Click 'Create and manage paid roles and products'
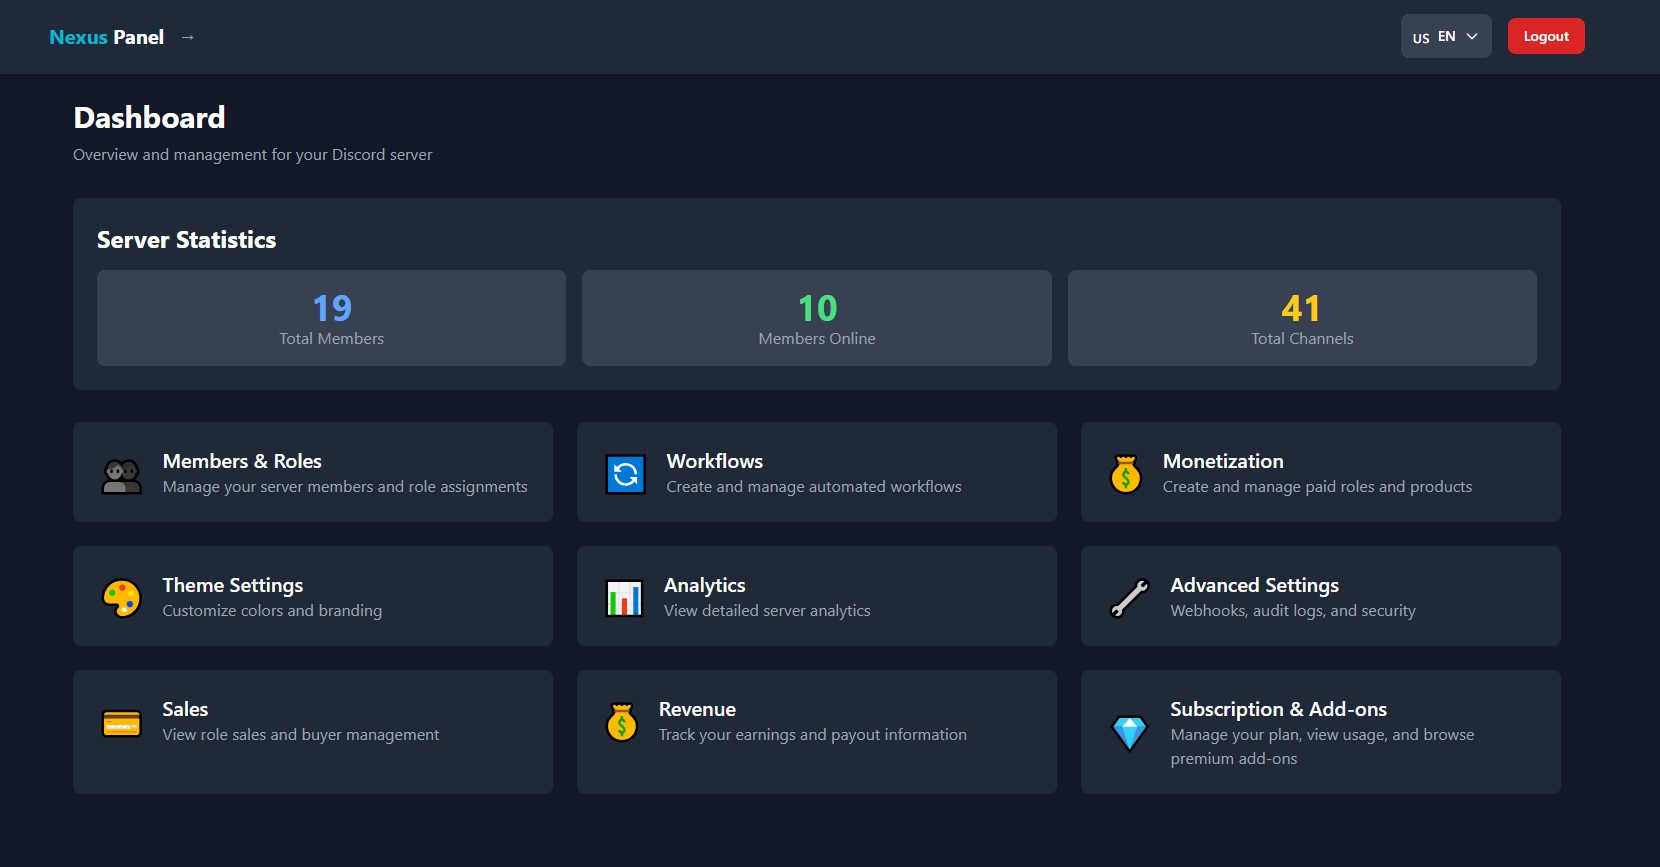The width and height of the screenshot is (1660, 867). click(1317, 487)
